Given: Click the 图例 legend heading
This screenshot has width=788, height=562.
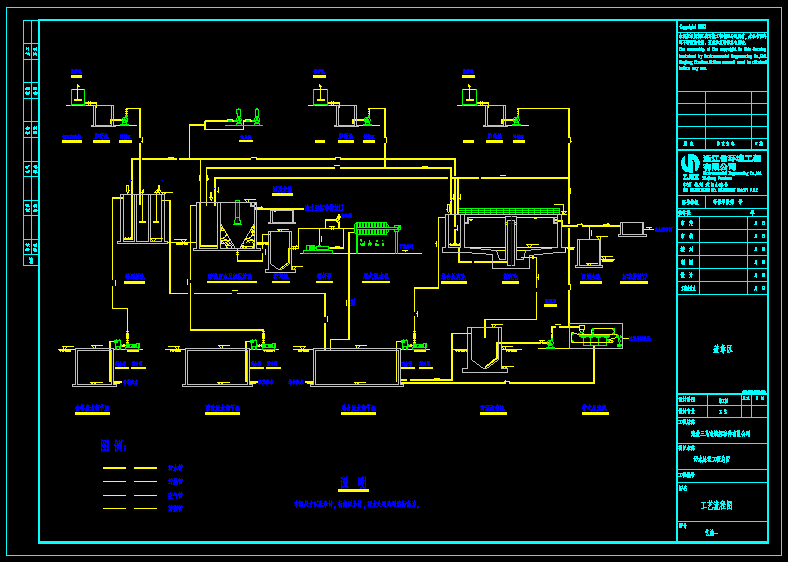Looking at the screenshot, I should coord(113,445).
